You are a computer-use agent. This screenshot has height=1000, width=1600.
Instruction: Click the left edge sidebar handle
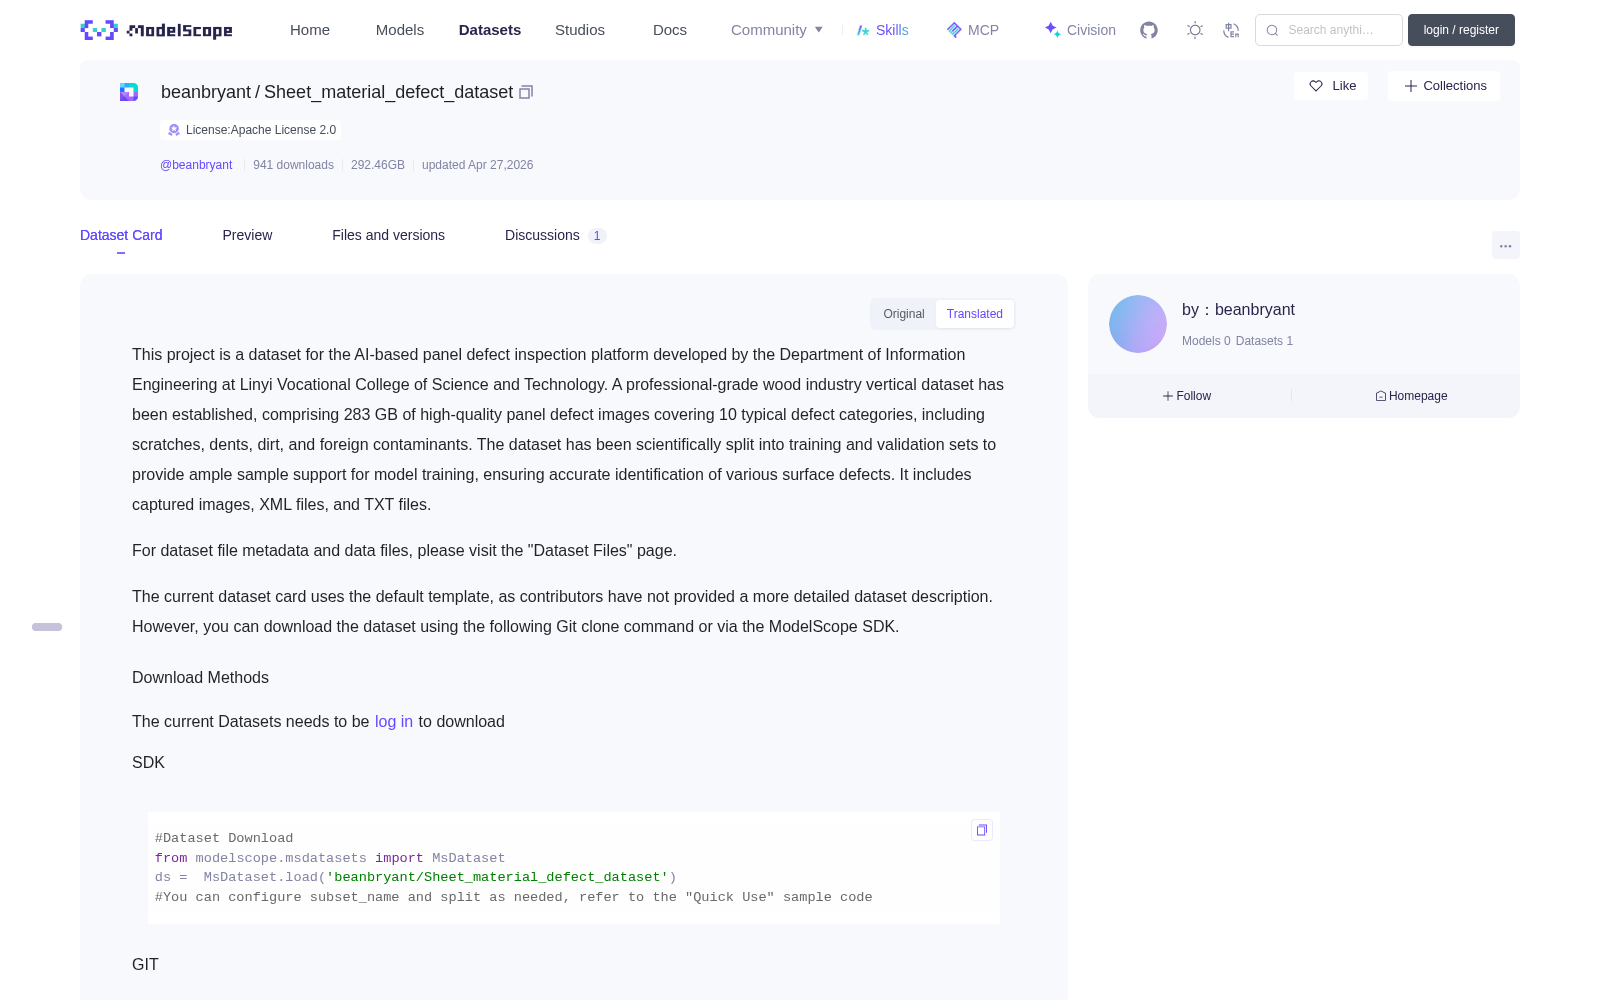pos(47,627)
